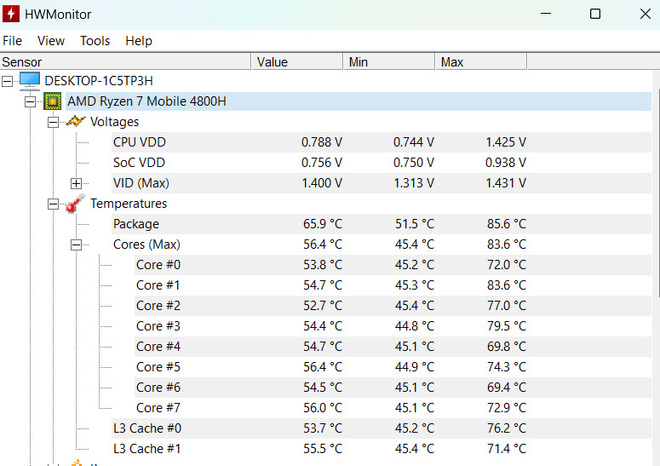
Task: Click the Value column header
Action: [x=297, y=62]
